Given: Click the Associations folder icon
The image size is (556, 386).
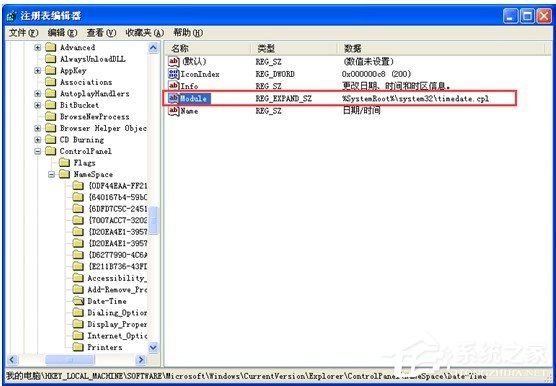Looking at the screenshot, I should [x=51, y=82].
